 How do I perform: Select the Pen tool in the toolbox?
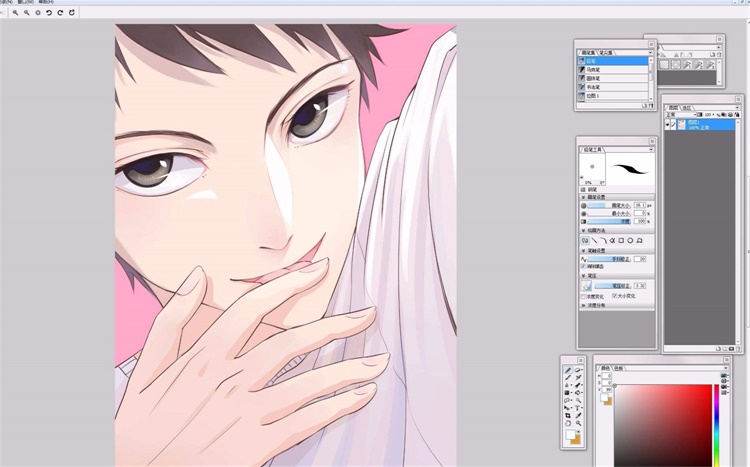pyautogui.click(x=568, y=371)
